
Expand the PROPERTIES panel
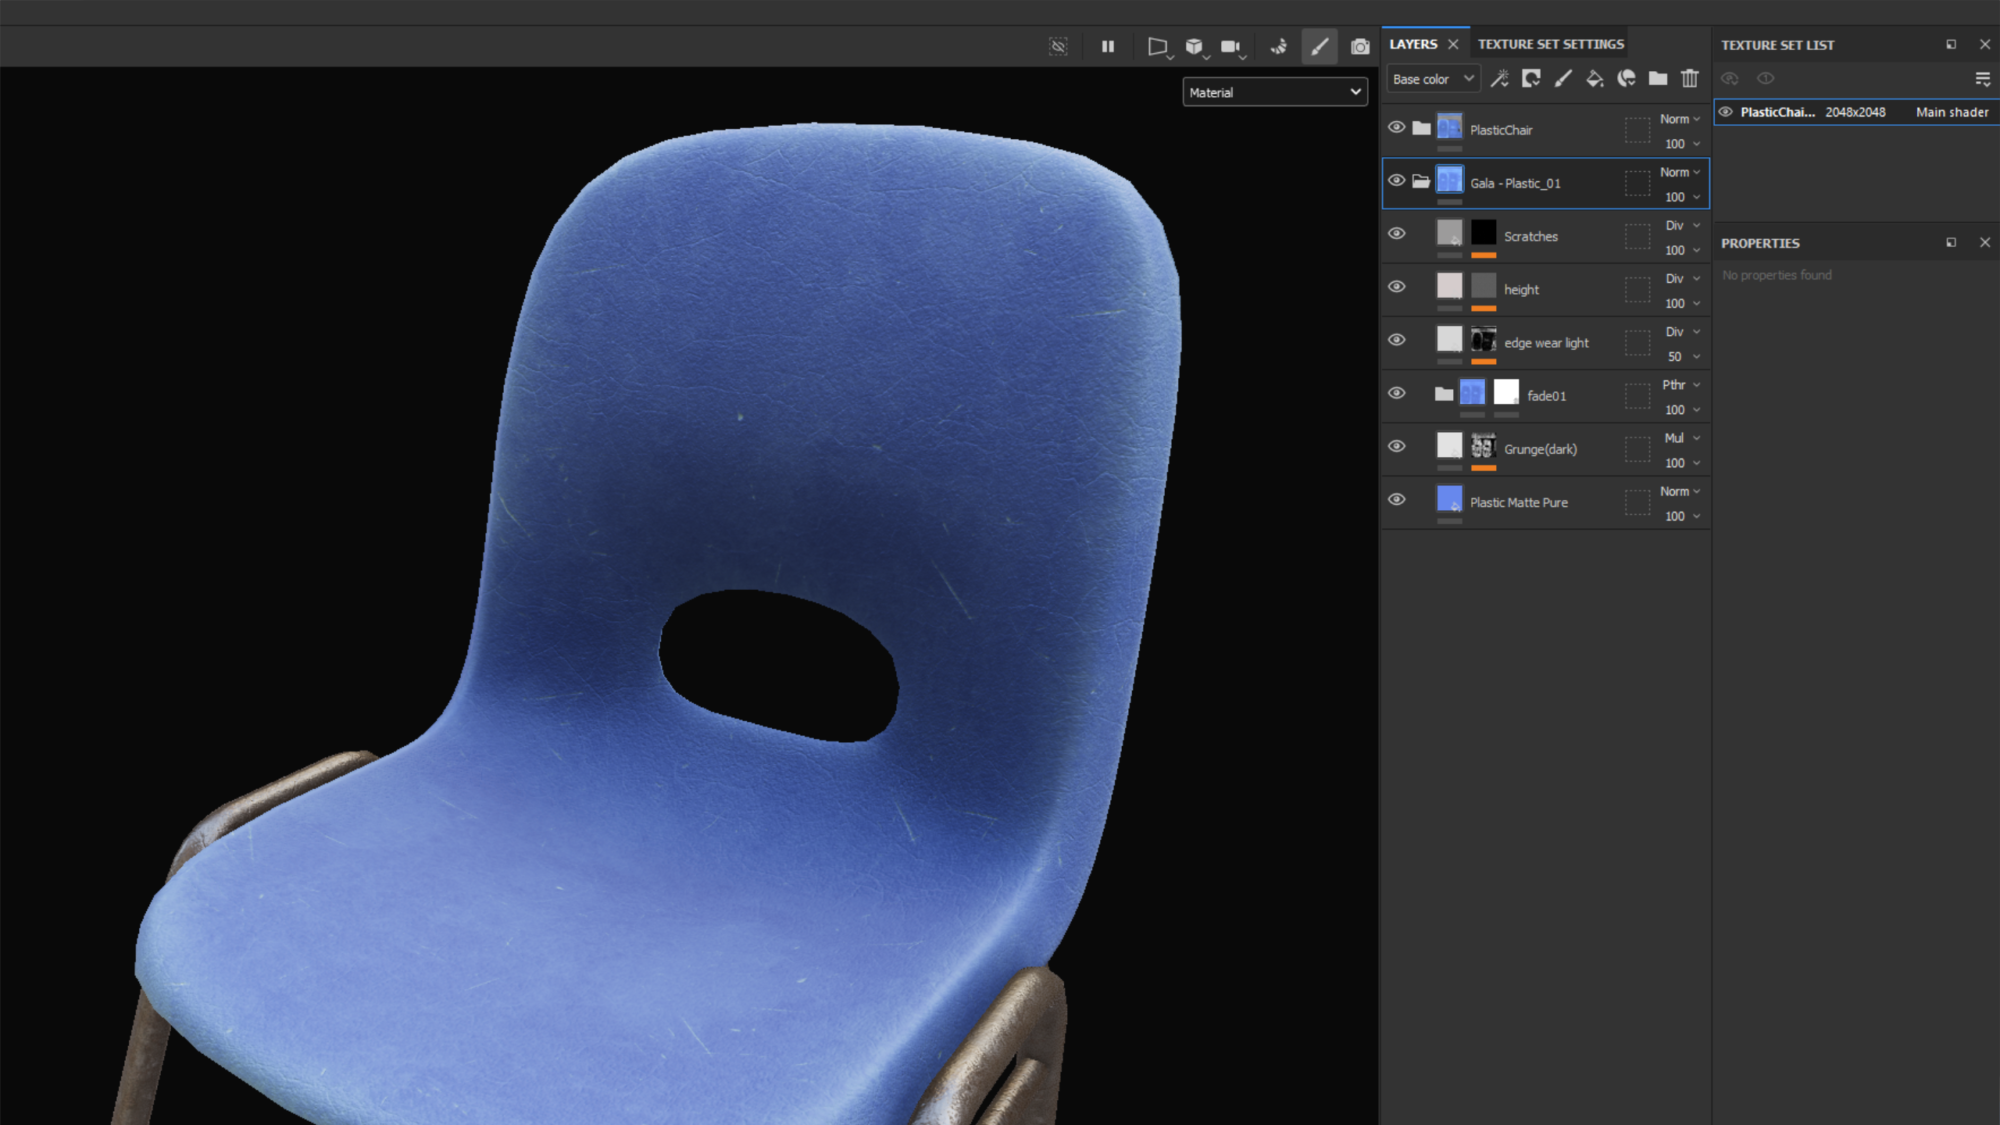(x=1950, y=242)
